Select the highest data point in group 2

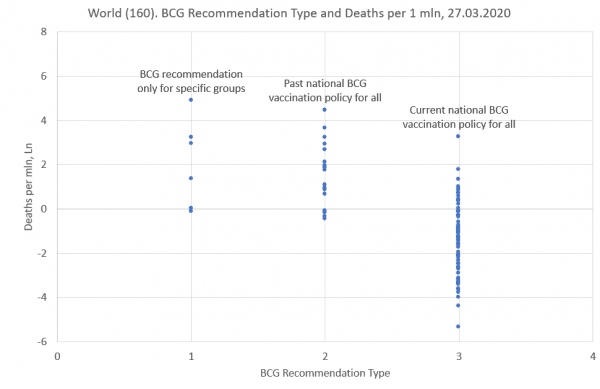(x=324, y=110)
